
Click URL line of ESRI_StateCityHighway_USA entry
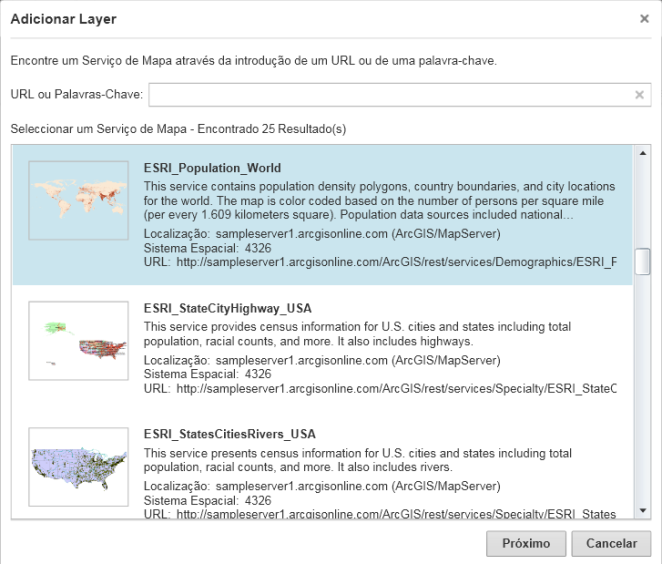(x=380, y=388)
